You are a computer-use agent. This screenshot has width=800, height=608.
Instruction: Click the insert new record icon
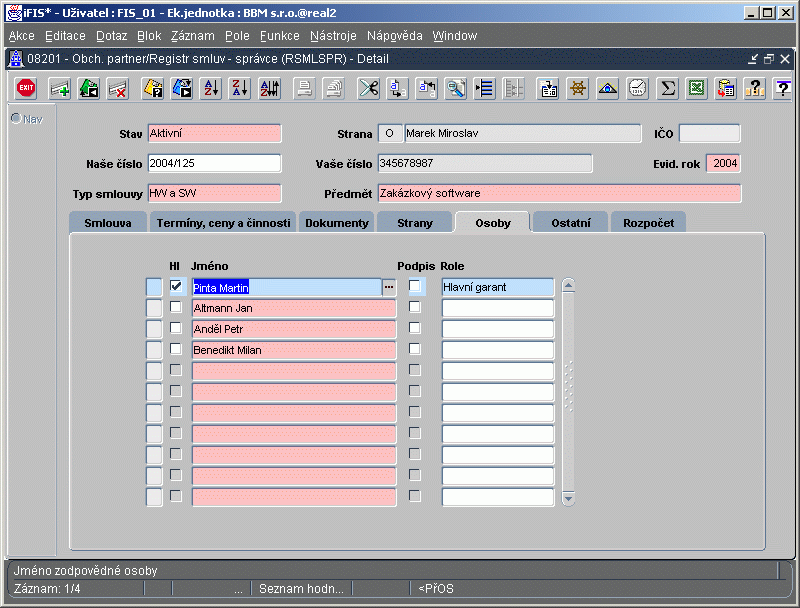click(x=60, y=88)
